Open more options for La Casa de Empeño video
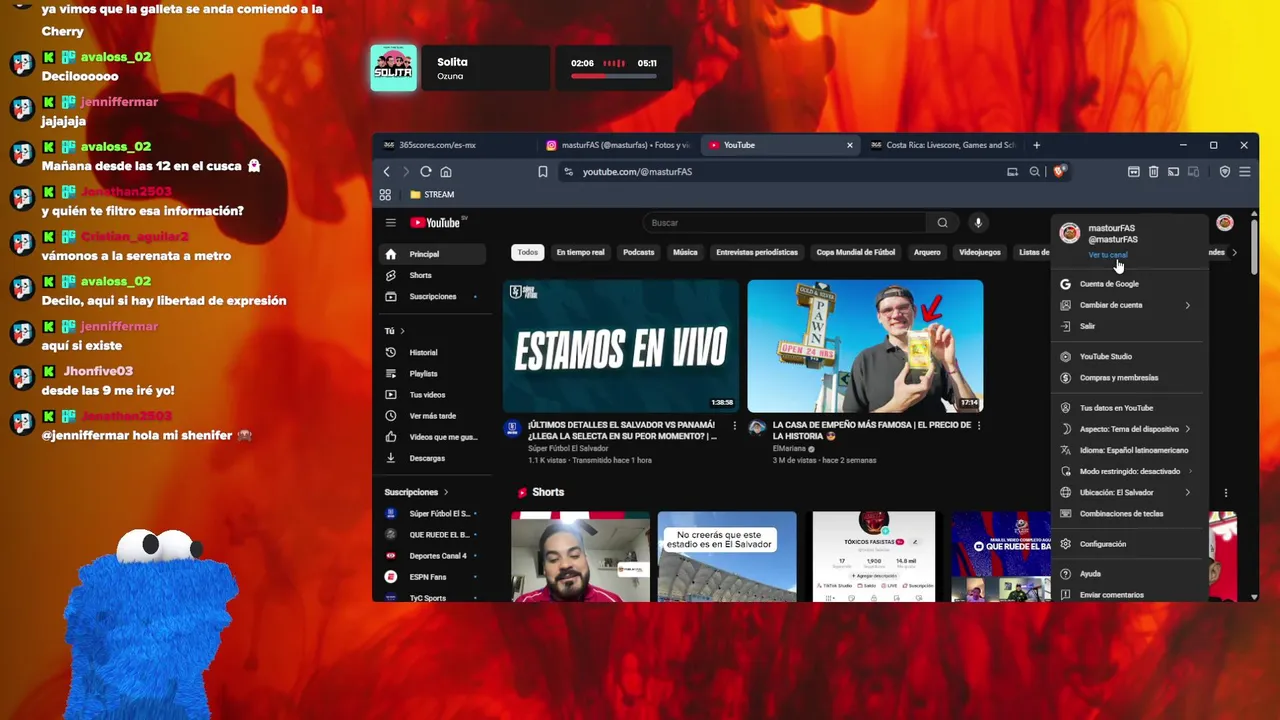The height and width of the screenshot is (720, 1280). pyautogui.click(x=979, y=425)
